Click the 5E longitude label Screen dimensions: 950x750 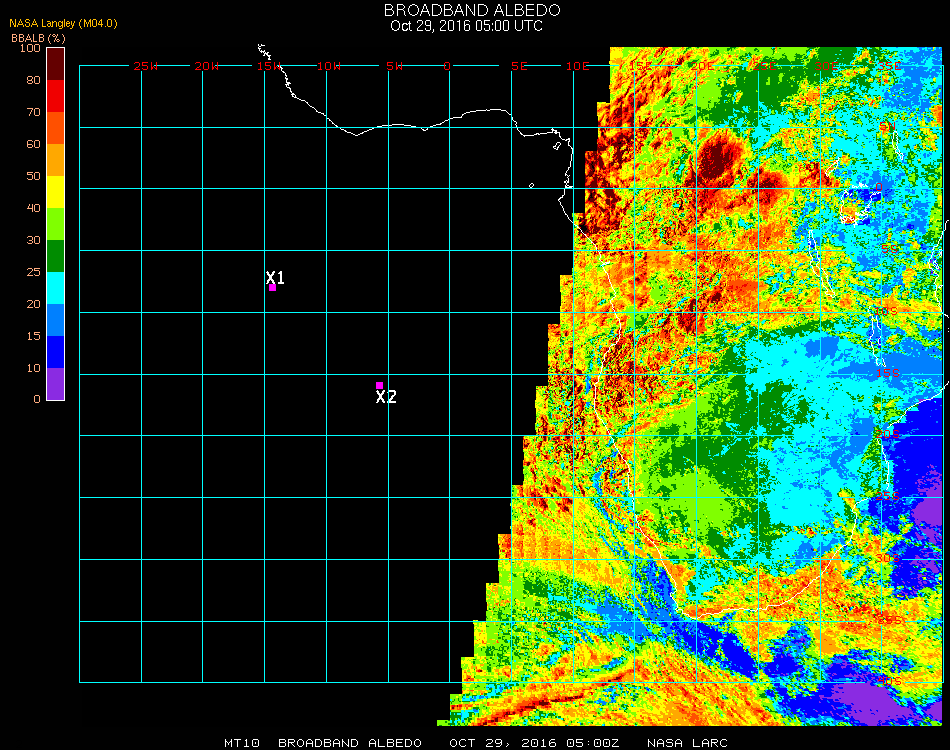[519, 66]
